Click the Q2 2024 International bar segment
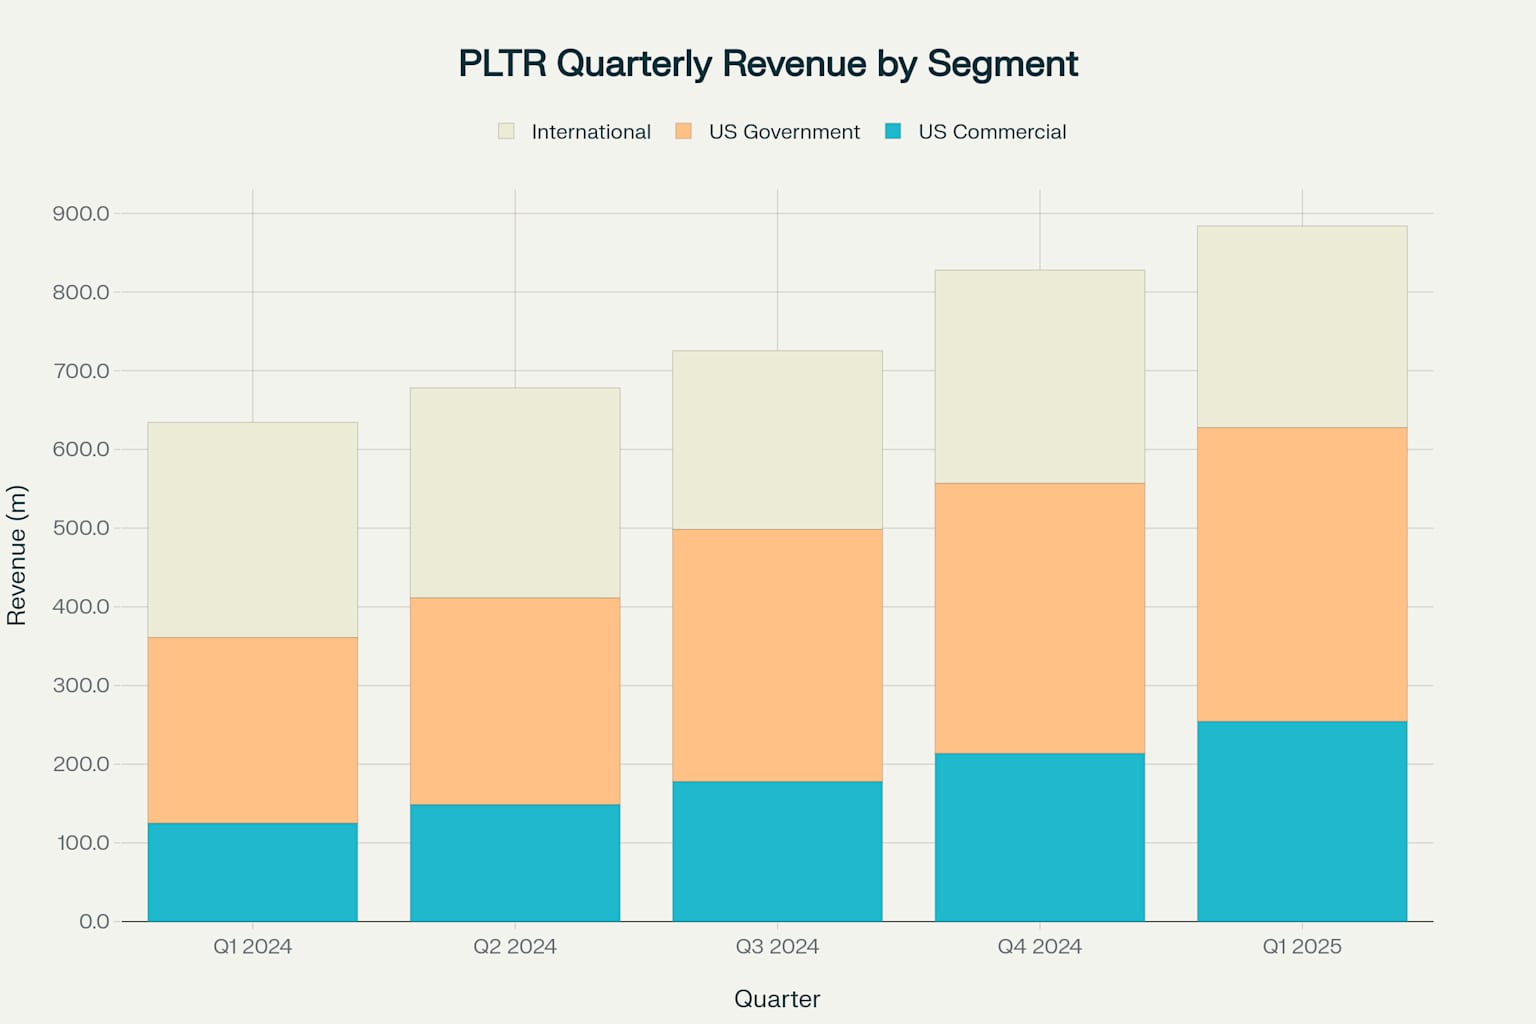Viewport: 1536px width, 1024px height. 515,493
